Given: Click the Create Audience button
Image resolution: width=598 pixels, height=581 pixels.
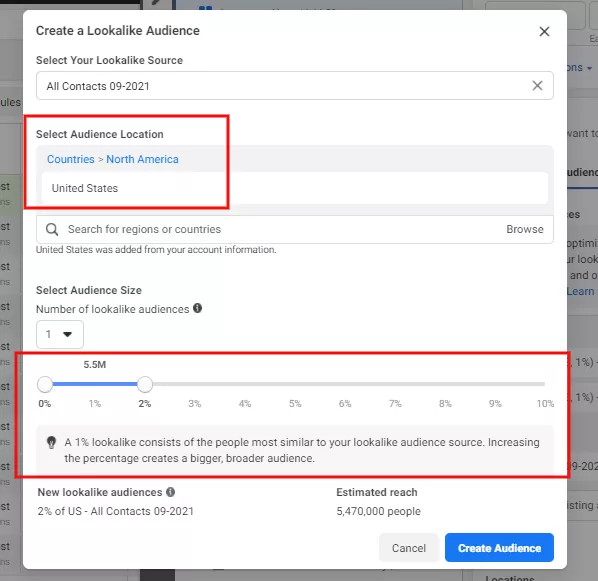Looking at the screenshot, I should tap(499, 548).
